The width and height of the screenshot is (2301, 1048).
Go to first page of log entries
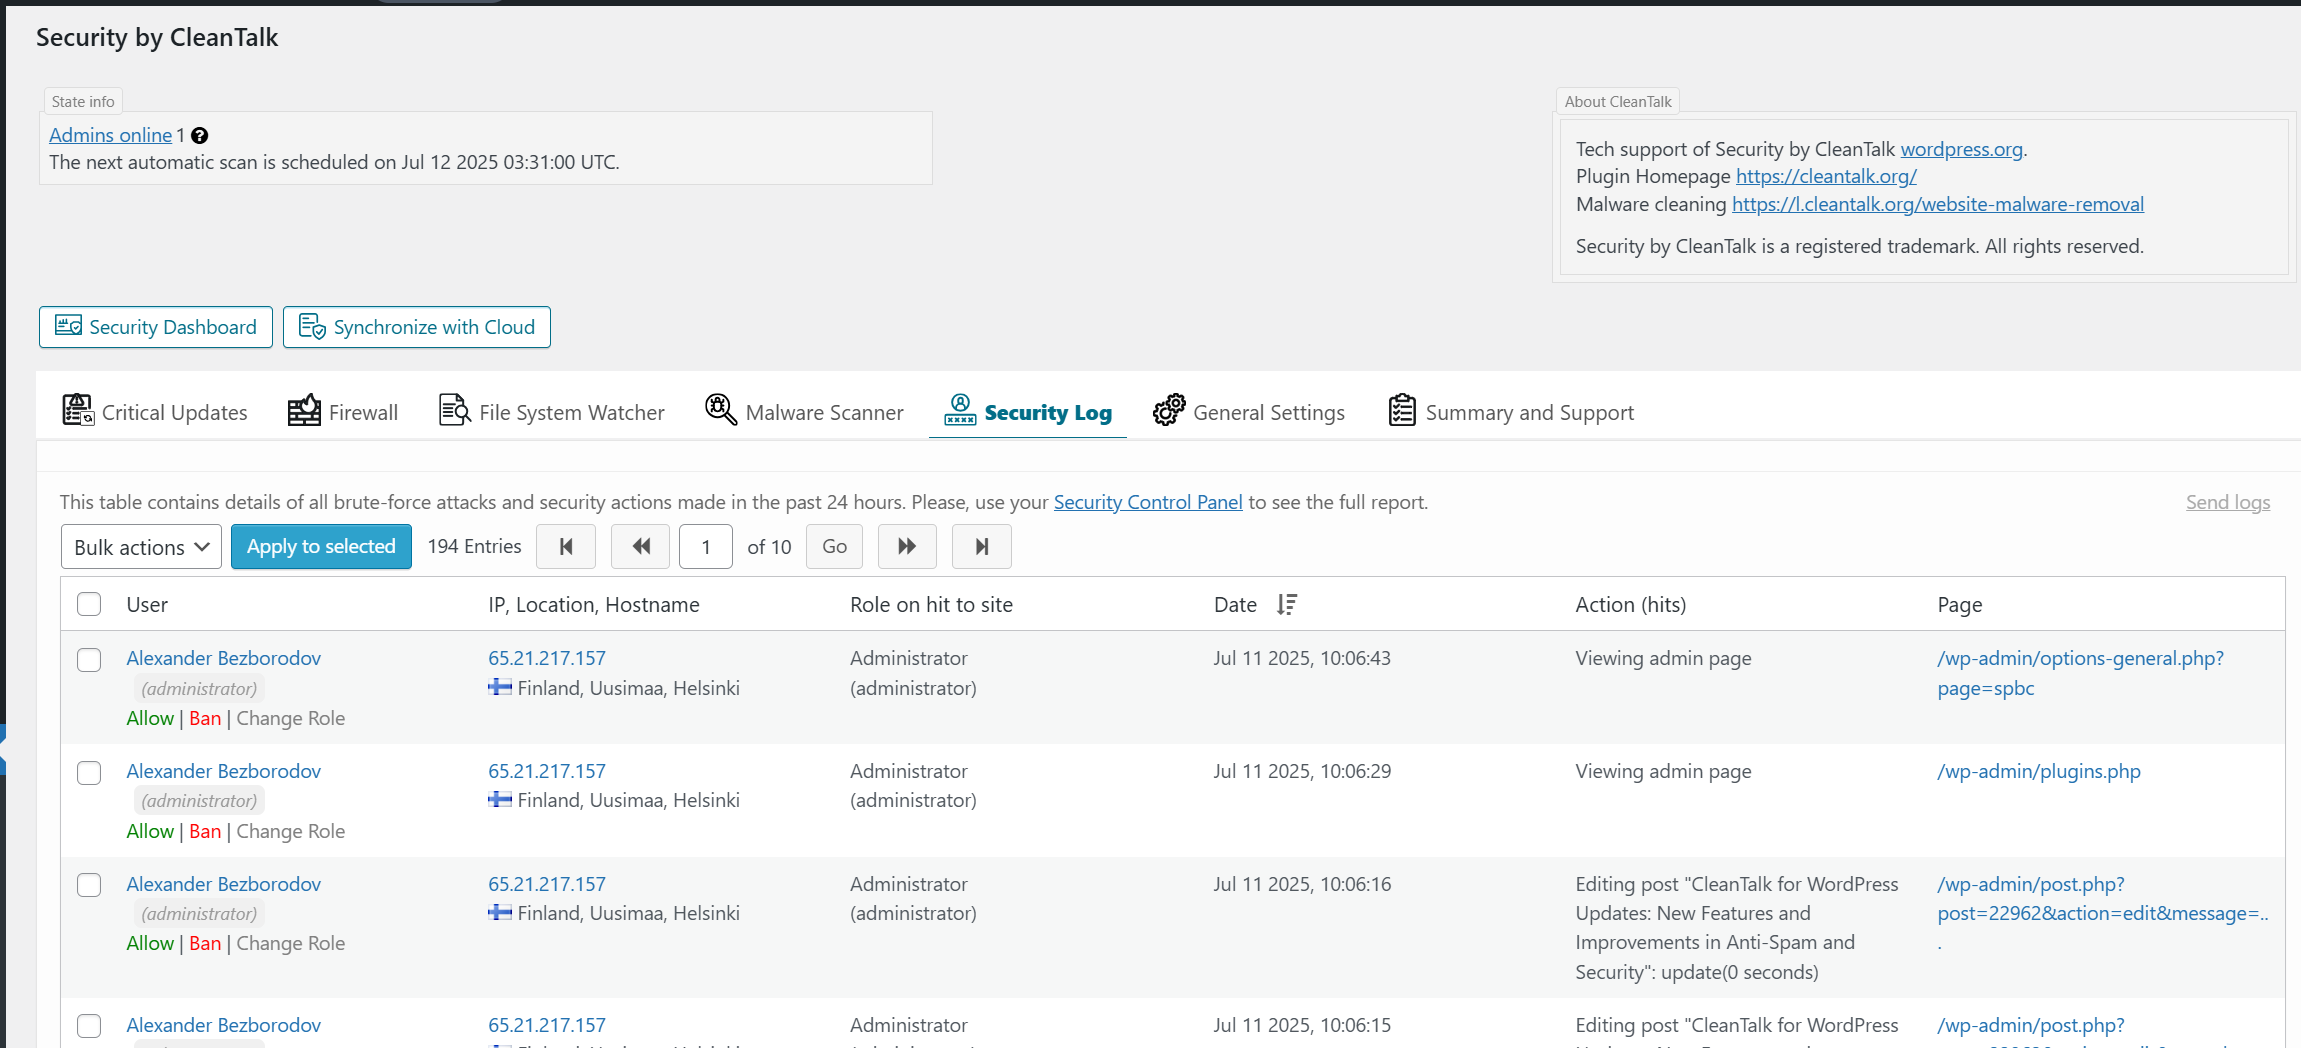click(566, 547)
